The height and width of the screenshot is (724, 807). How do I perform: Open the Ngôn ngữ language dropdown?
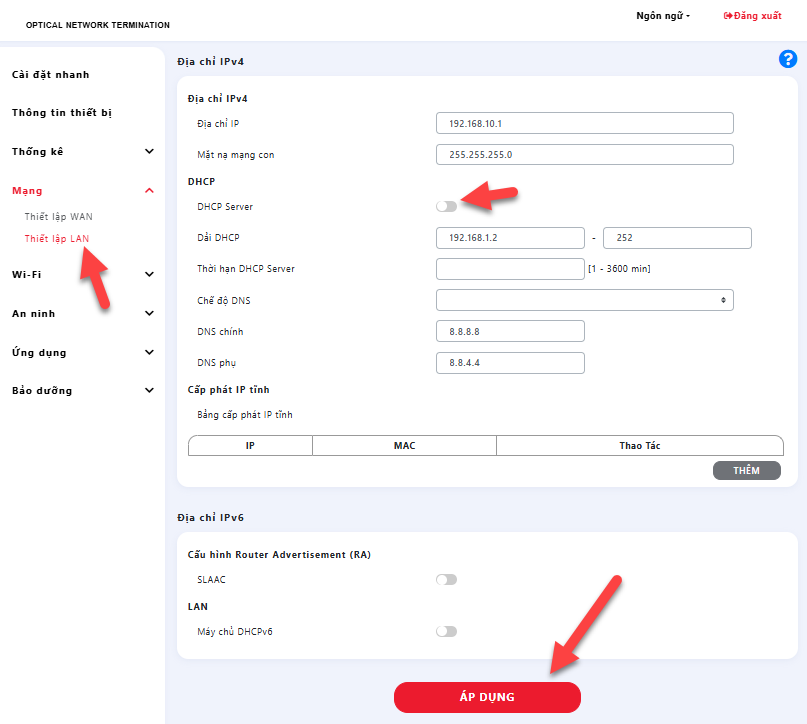pos(663,16)
